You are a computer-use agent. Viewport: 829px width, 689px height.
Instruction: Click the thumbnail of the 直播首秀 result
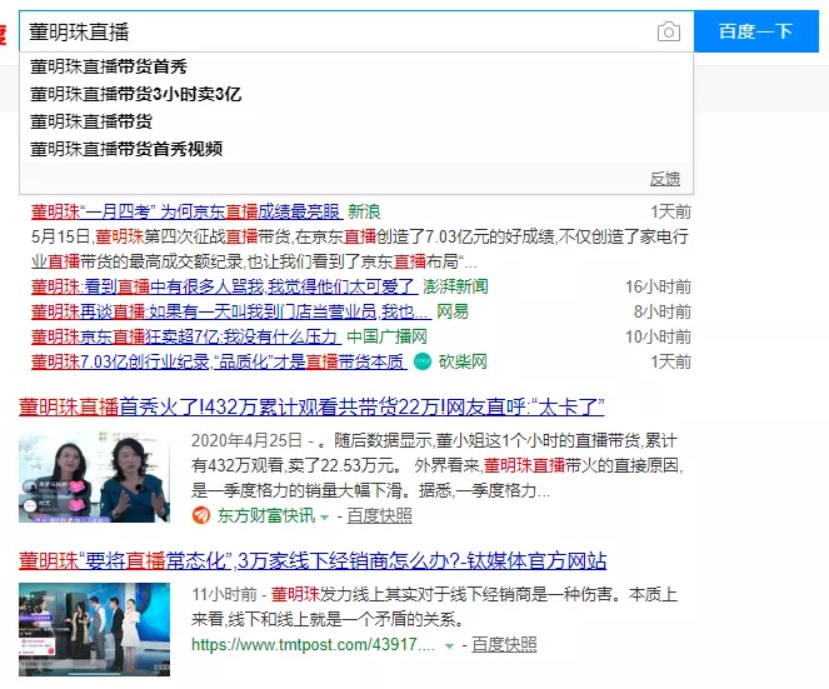click(x=94, y=476)
